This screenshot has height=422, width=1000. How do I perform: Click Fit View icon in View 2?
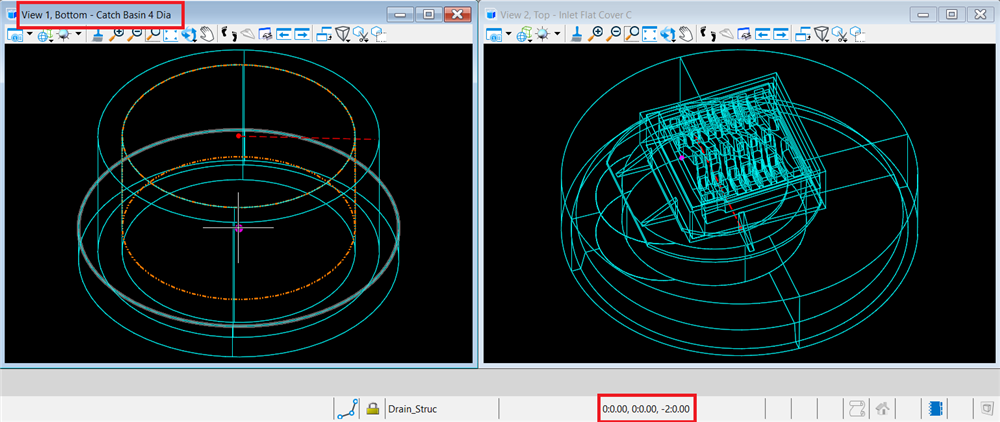651,34
